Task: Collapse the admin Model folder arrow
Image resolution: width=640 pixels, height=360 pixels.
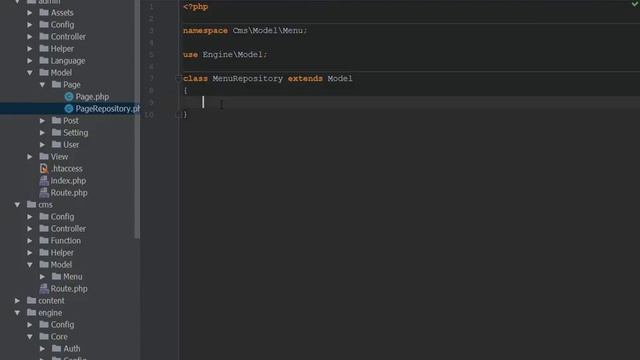Action: (x=30, y=73)
